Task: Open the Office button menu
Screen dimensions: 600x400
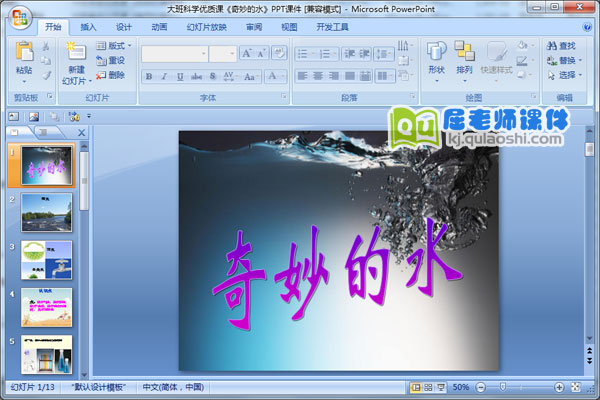Action: [x=20, y=18]
